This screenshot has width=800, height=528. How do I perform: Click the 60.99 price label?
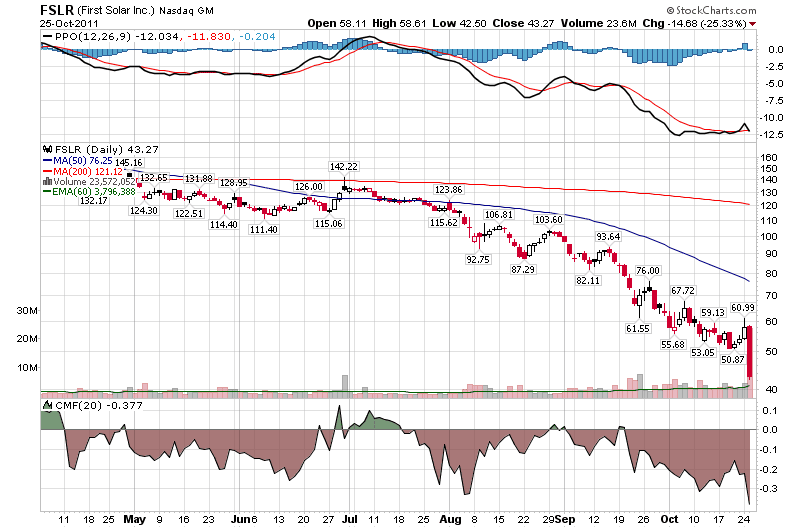click(742, 308)
